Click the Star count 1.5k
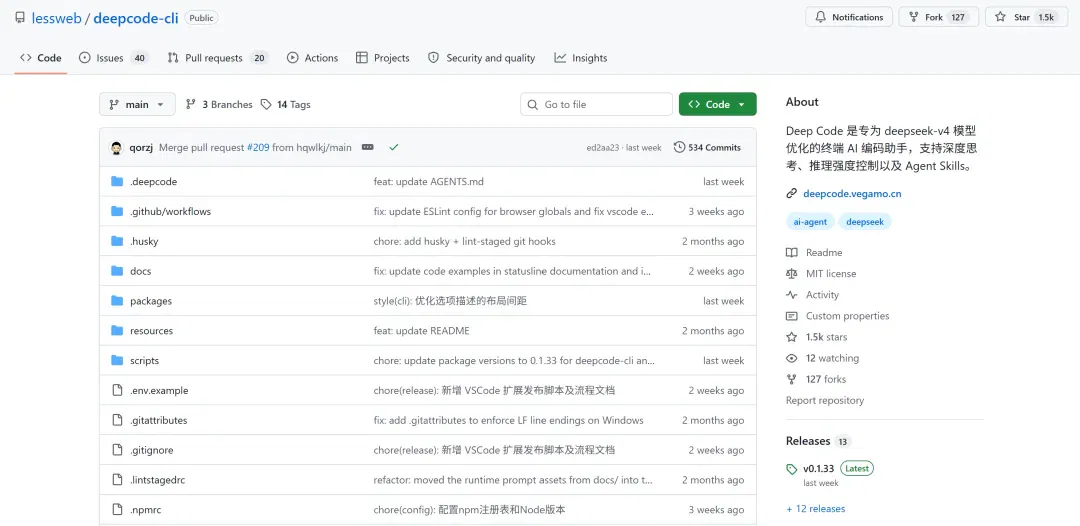 1046,17
